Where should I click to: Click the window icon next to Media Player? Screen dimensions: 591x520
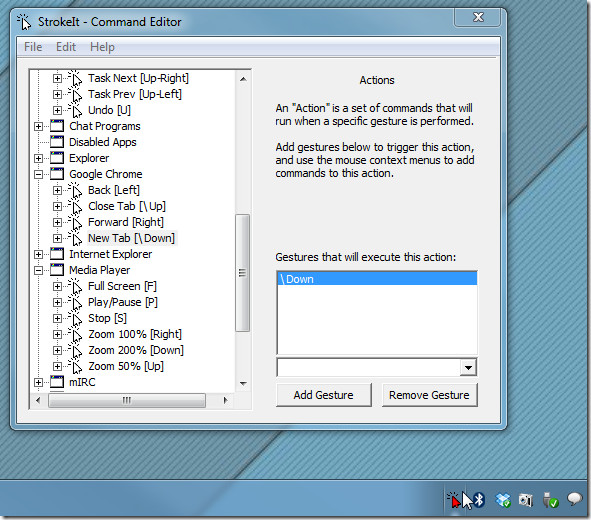tap(57, 270)
